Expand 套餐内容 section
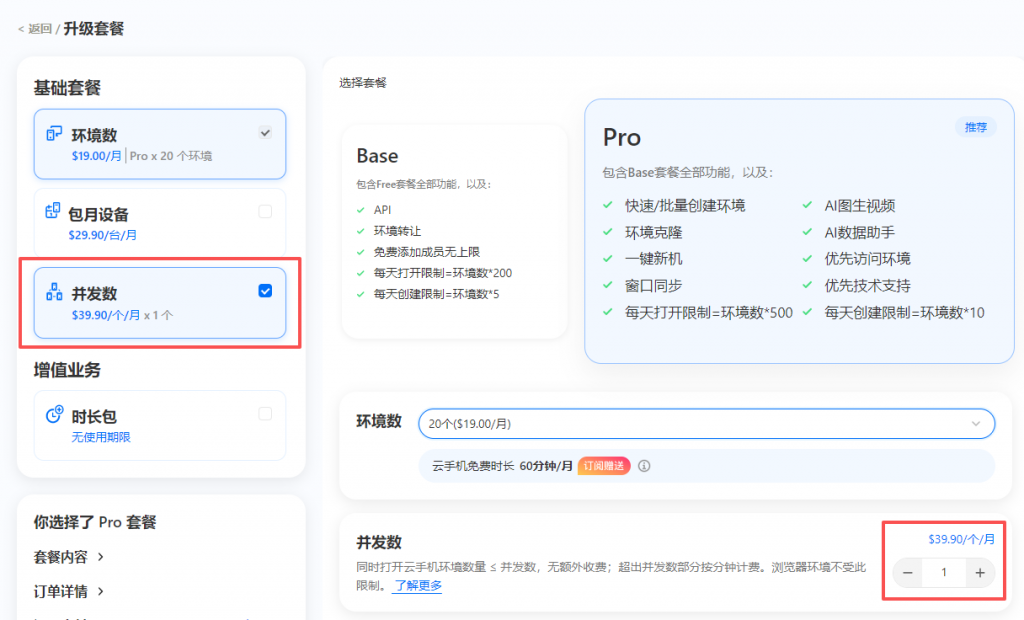Image resolution: width=1024 pixels, height=620 pixels. coord(69,556)
